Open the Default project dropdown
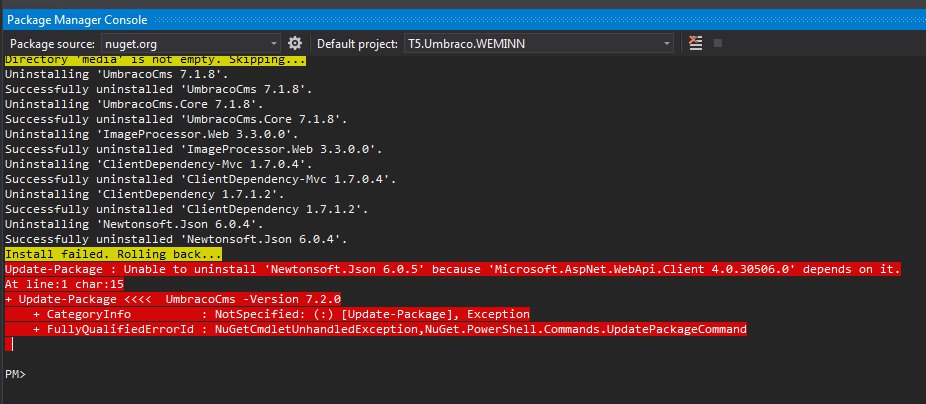Viewport: 926px width, 404px height. (538, 43)
